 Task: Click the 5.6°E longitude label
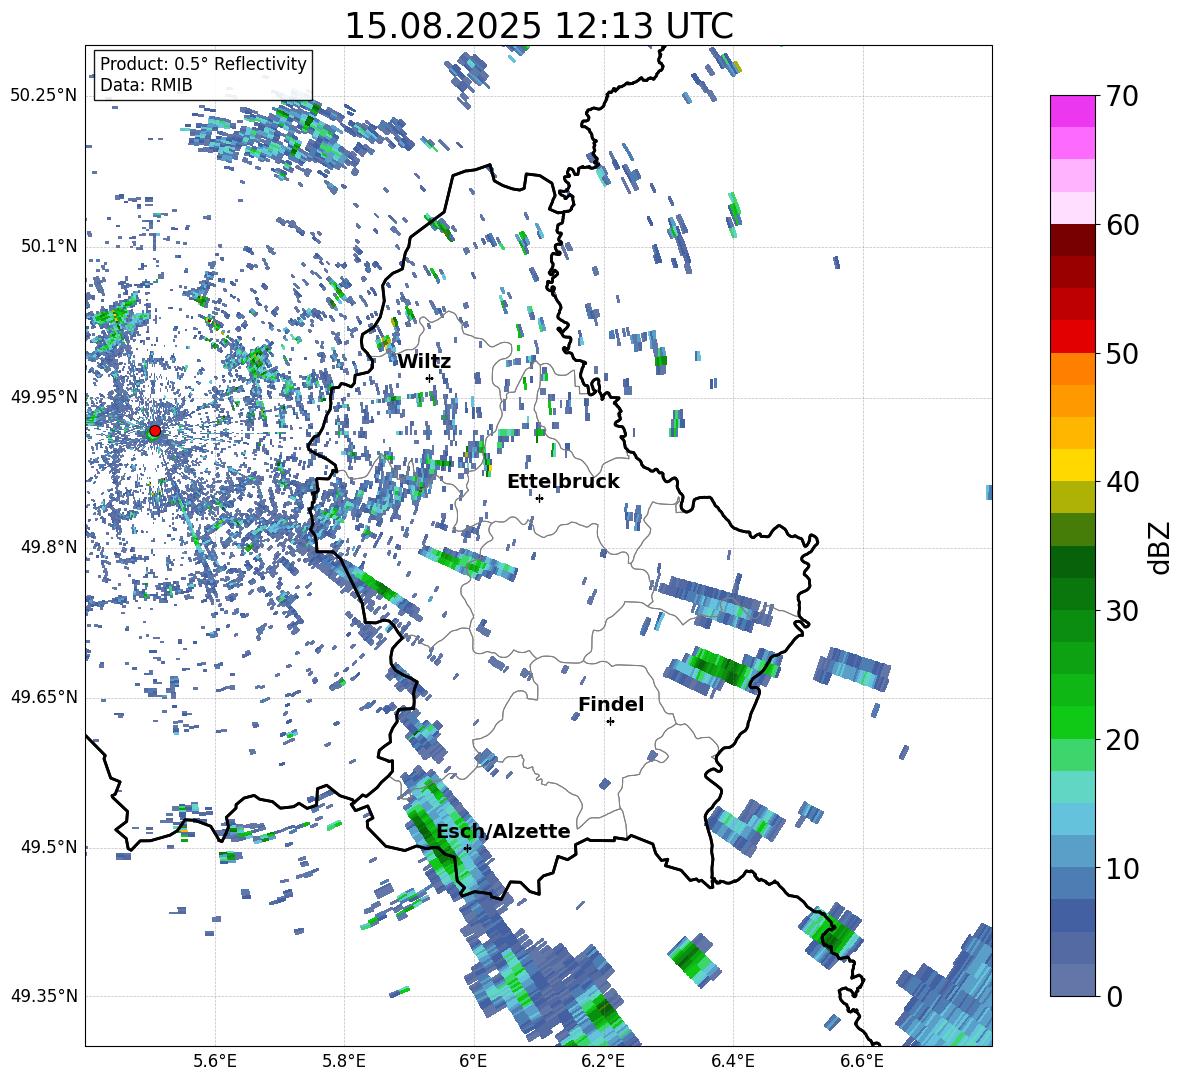[215, 1061]
